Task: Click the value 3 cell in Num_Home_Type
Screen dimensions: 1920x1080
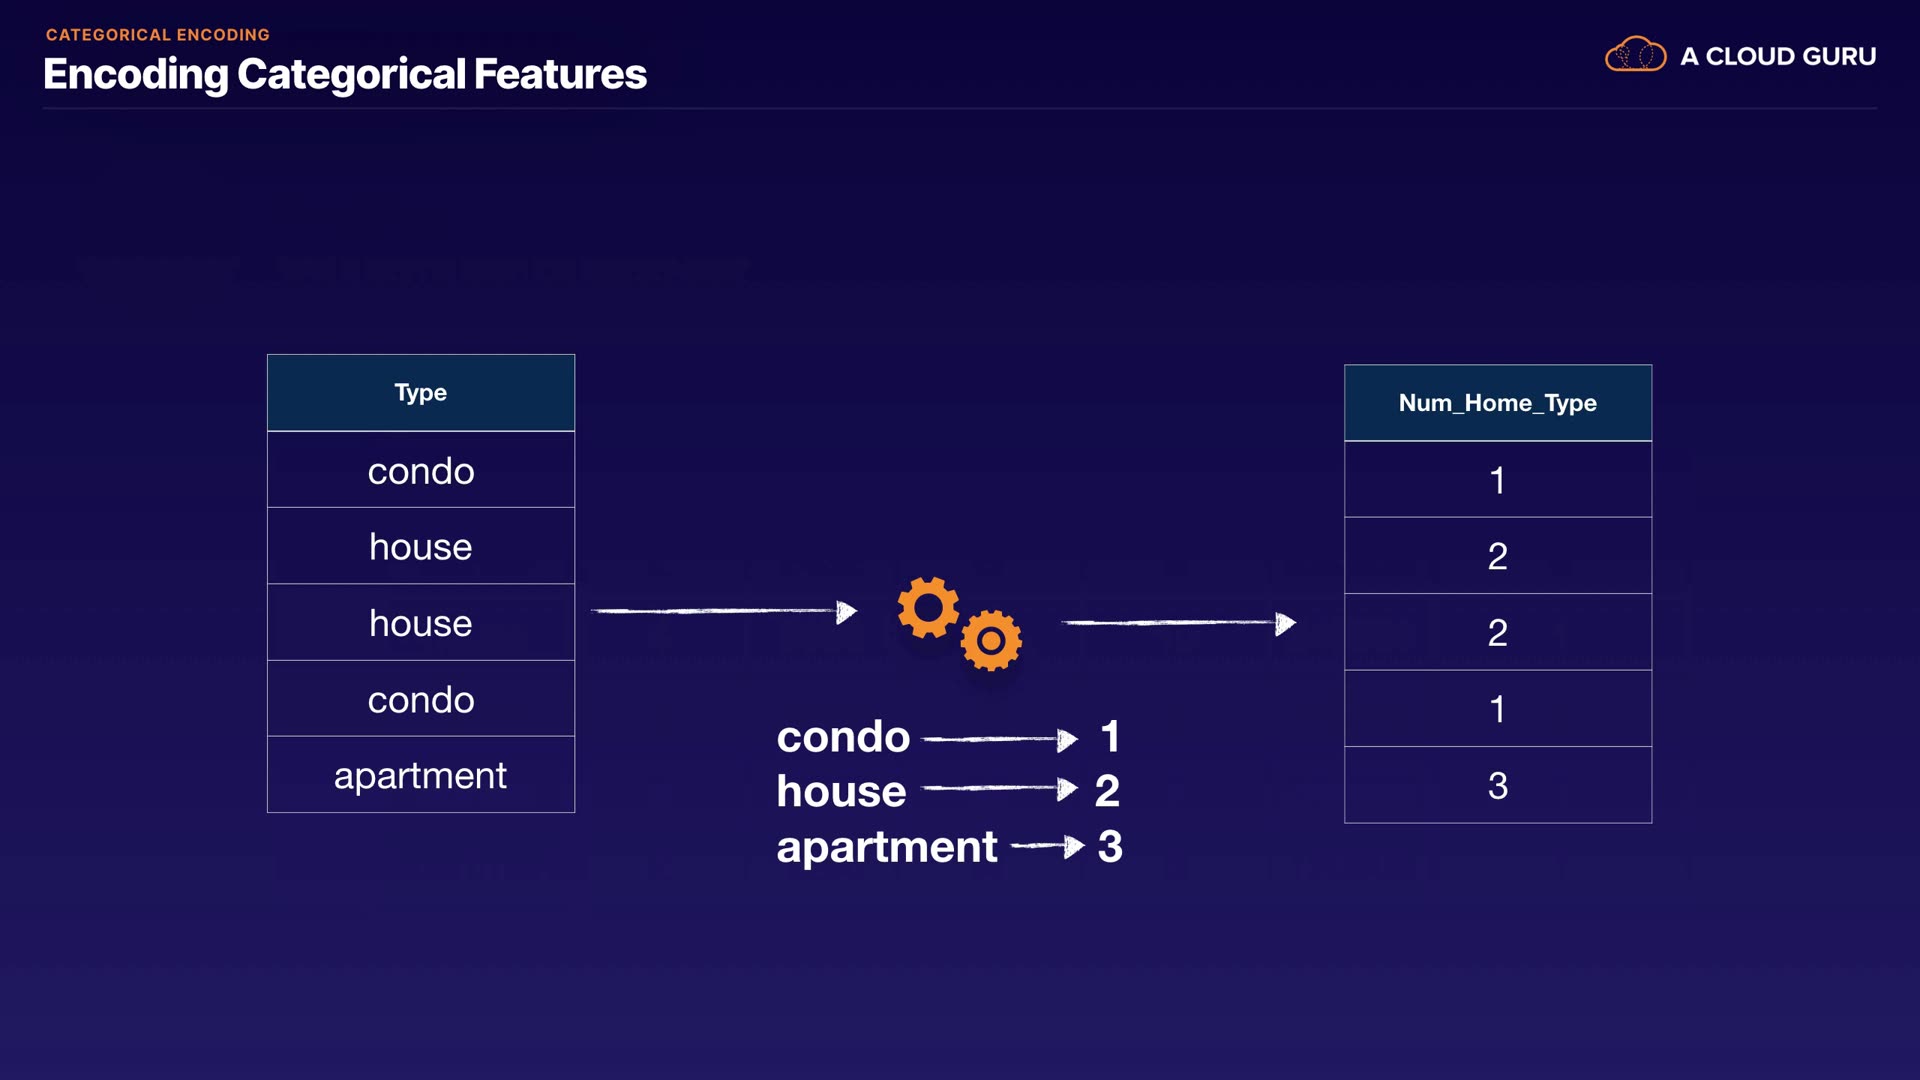Action: [x=1497, y=785]
